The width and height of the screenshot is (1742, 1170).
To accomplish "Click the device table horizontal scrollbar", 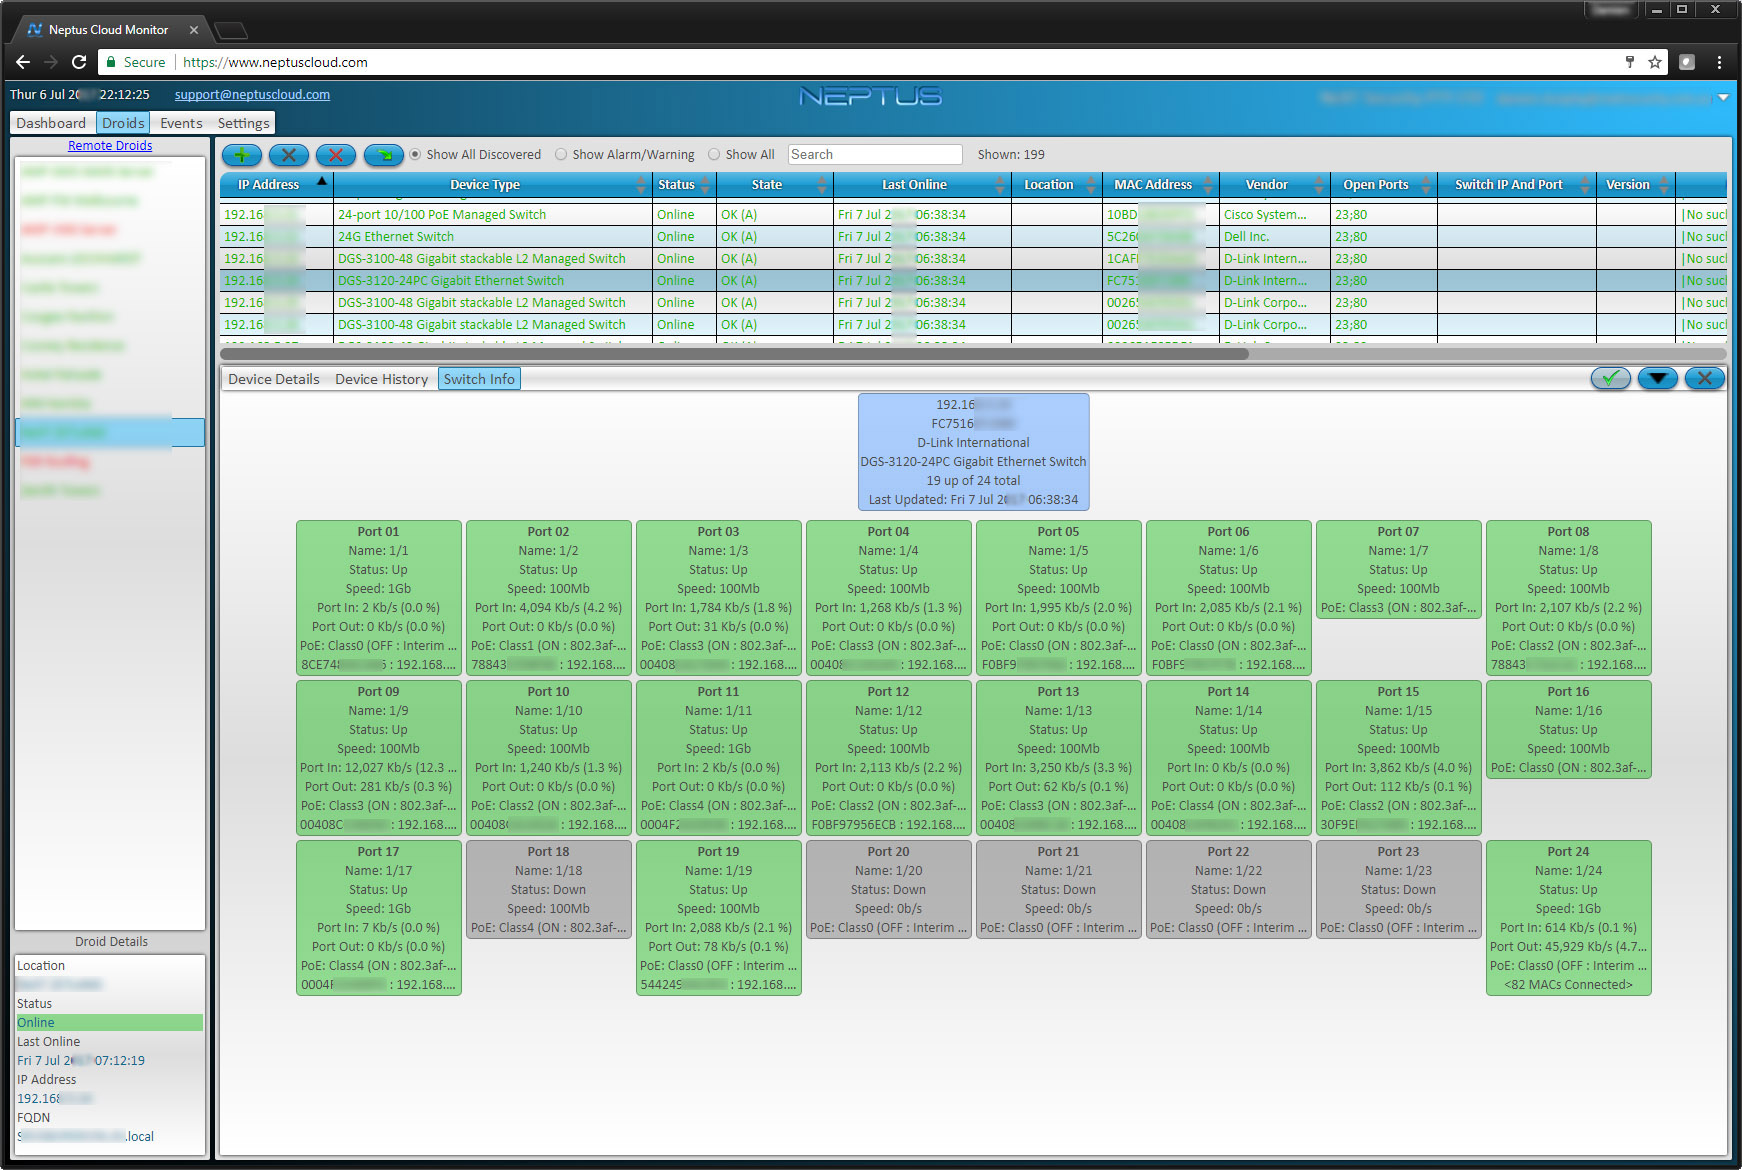I will click(735, 353).
